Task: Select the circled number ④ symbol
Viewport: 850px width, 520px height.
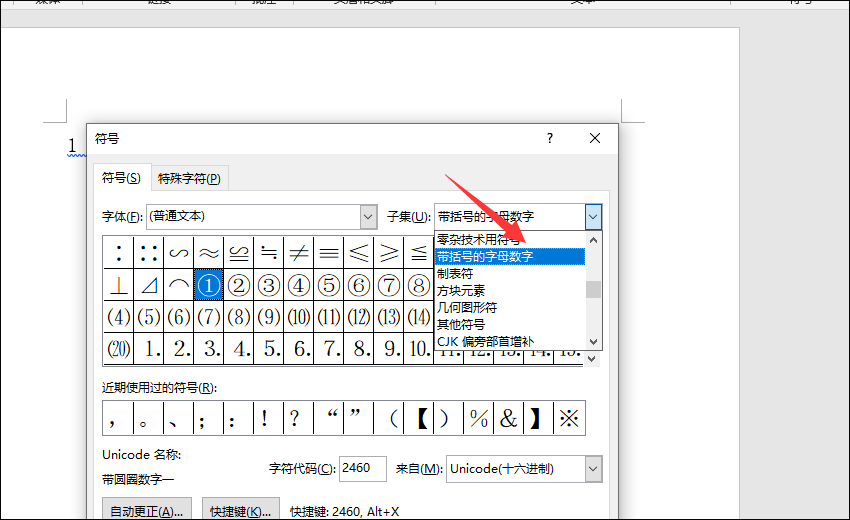Action: tap(299, 285)
